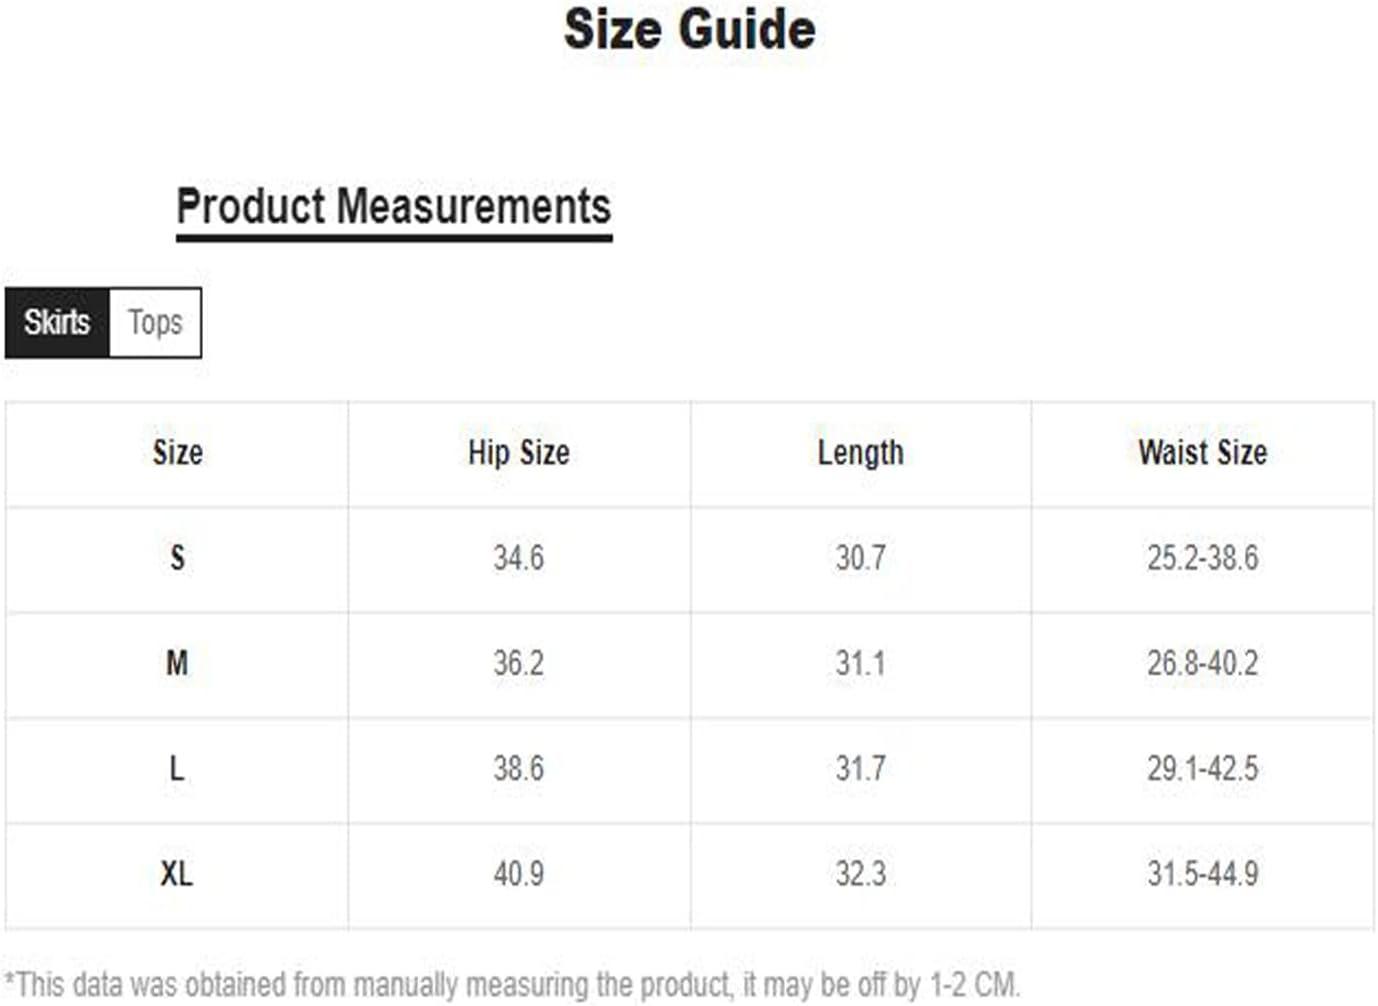Click the Product Measurements heading

click(394, 208)
